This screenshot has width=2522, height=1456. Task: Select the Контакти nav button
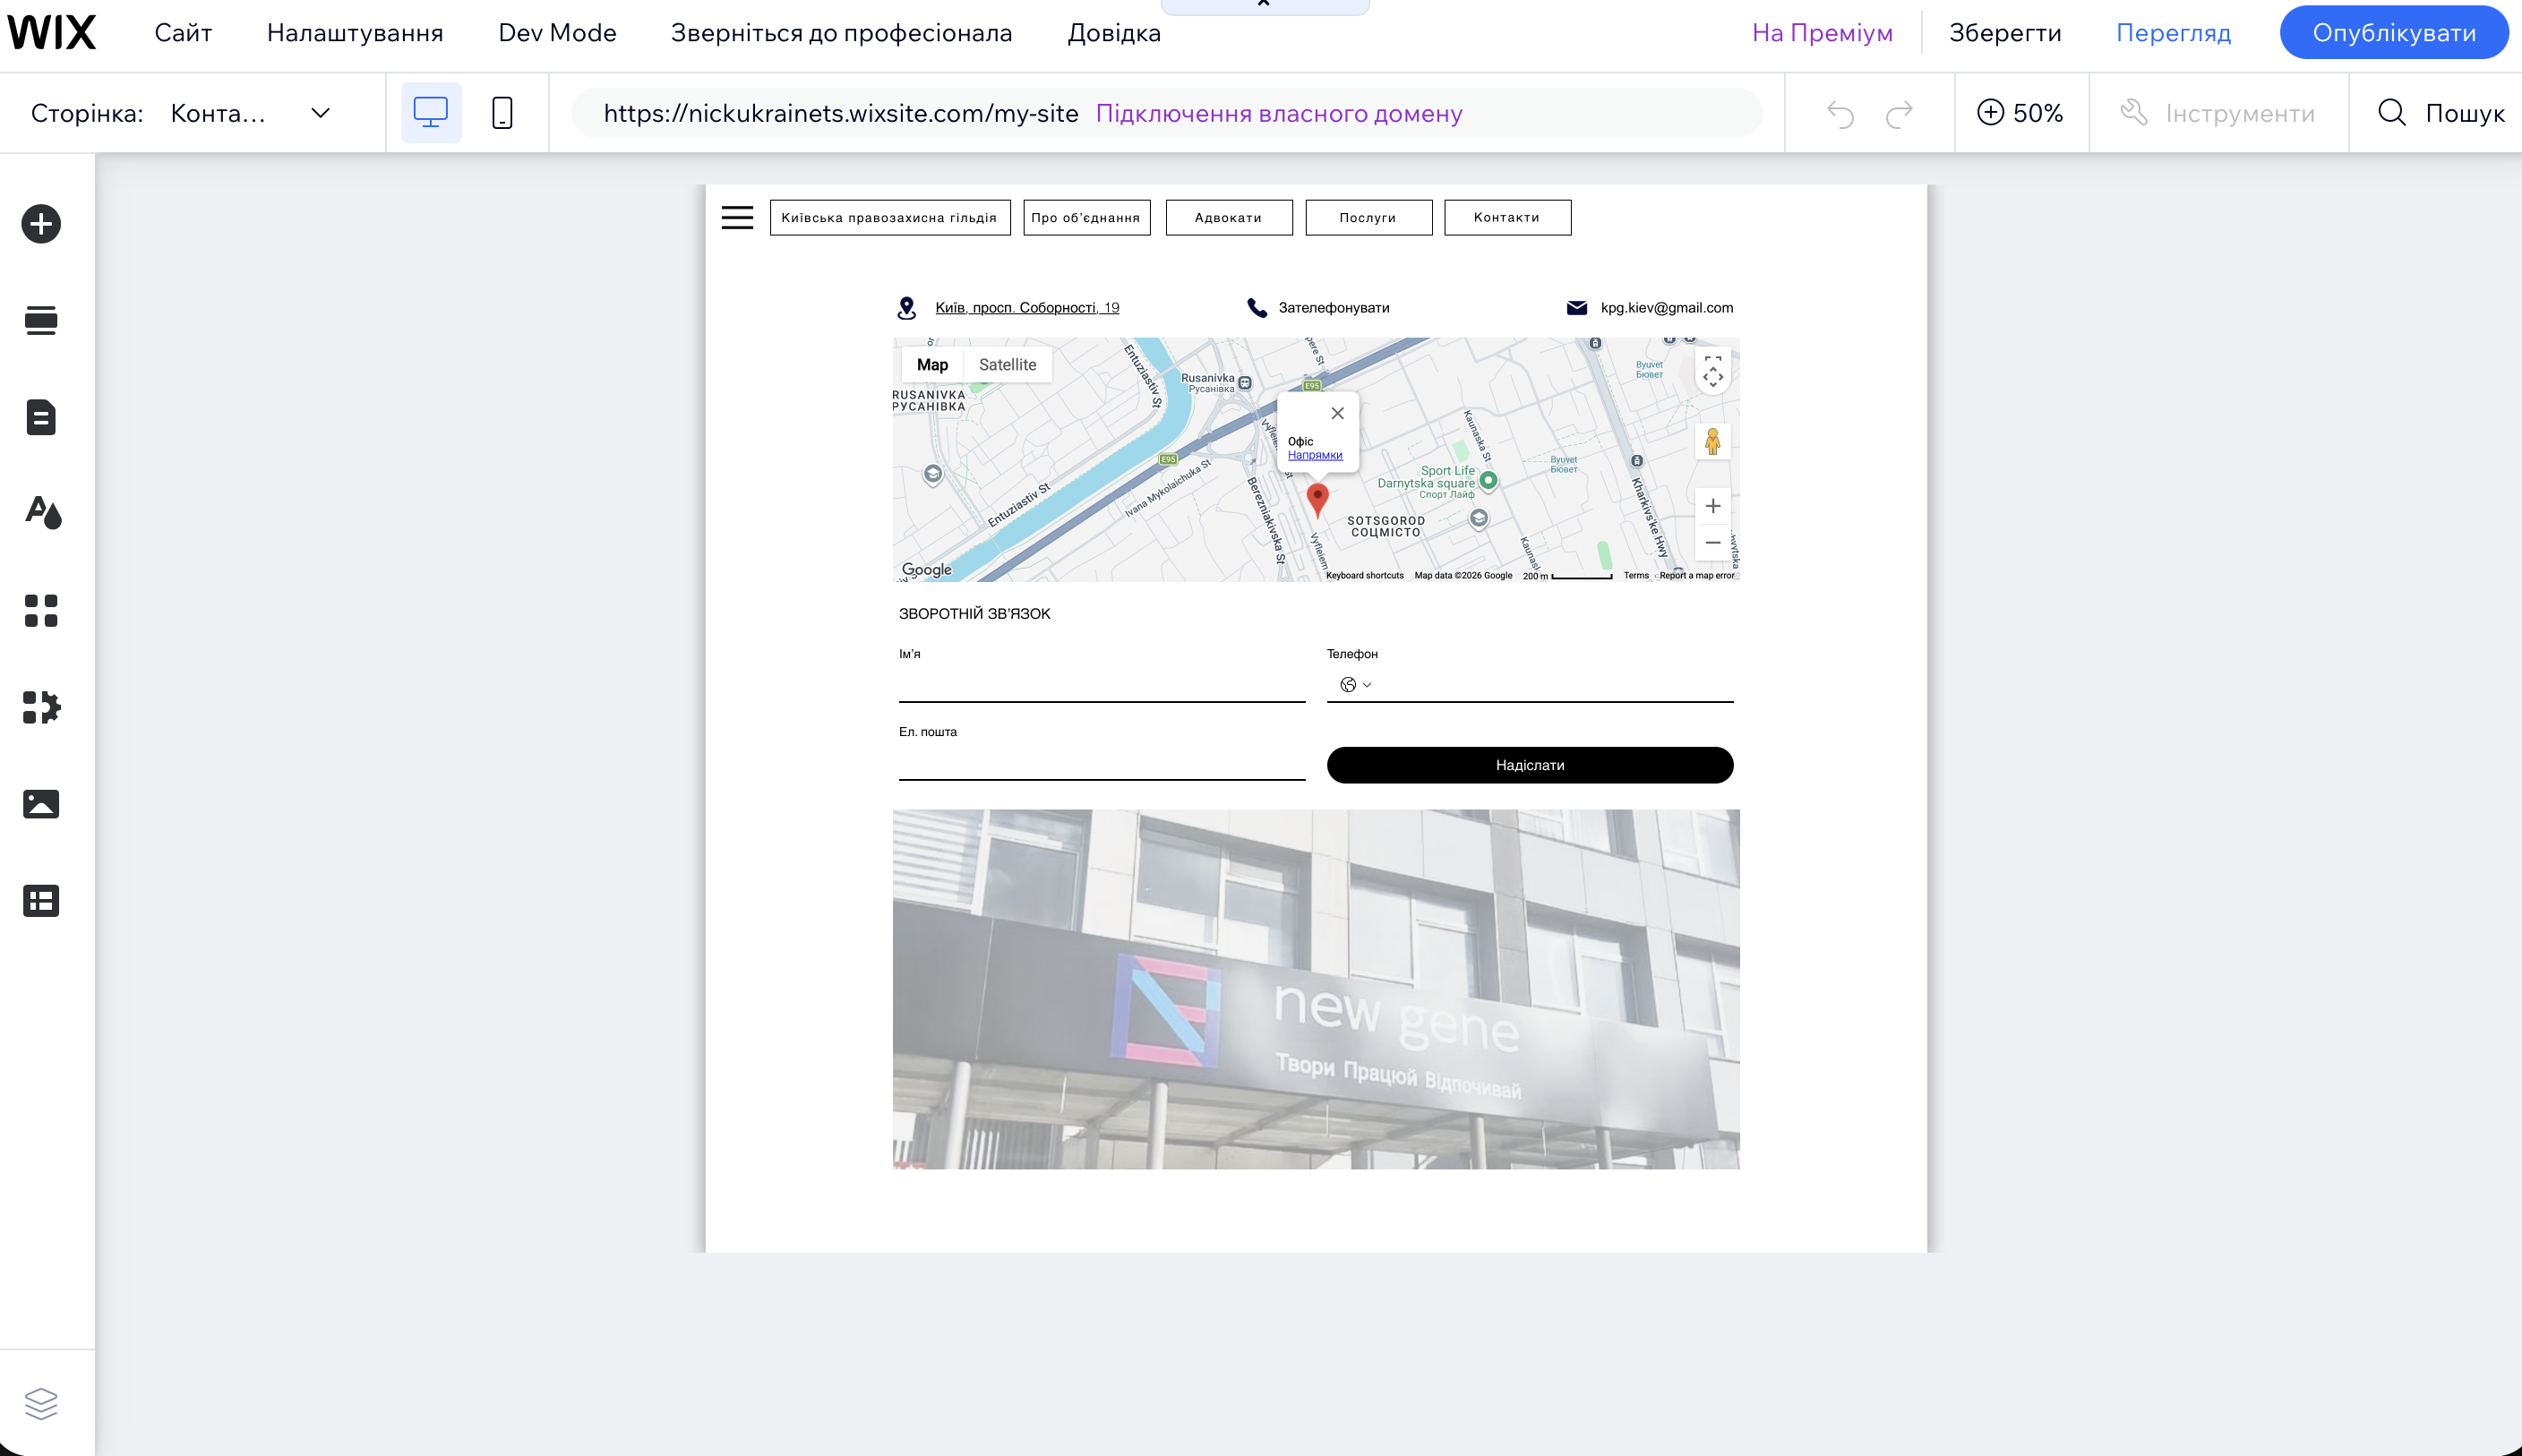pos(1508,217)
